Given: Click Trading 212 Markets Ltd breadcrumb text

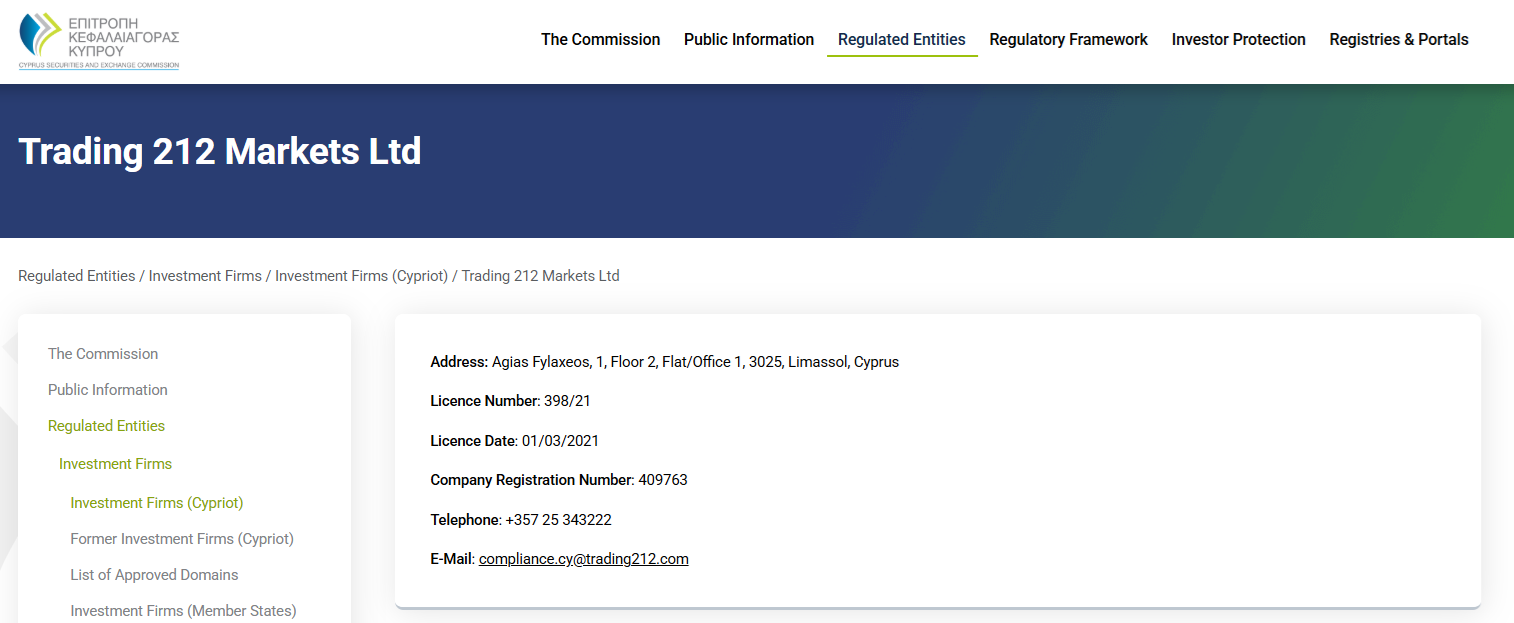Looking at the screenshot, I should [540, 276].
